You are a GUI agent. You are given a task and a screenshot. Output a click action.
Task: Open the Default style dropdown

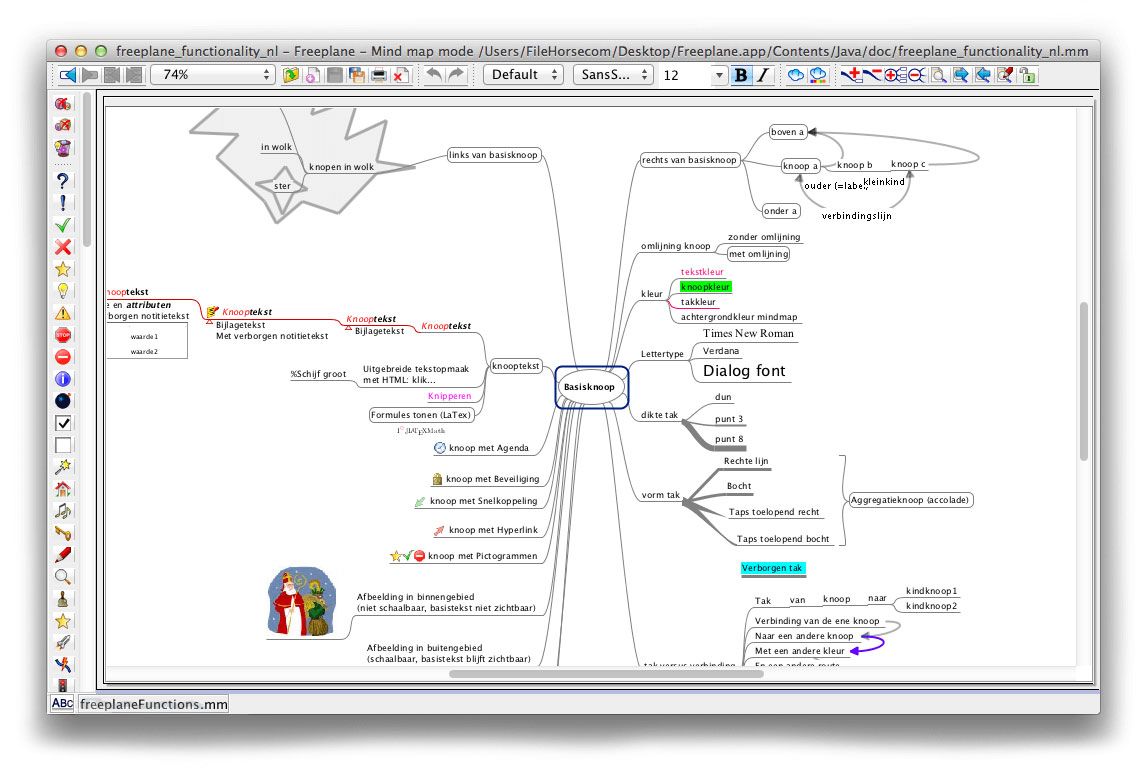click(523, 74)
